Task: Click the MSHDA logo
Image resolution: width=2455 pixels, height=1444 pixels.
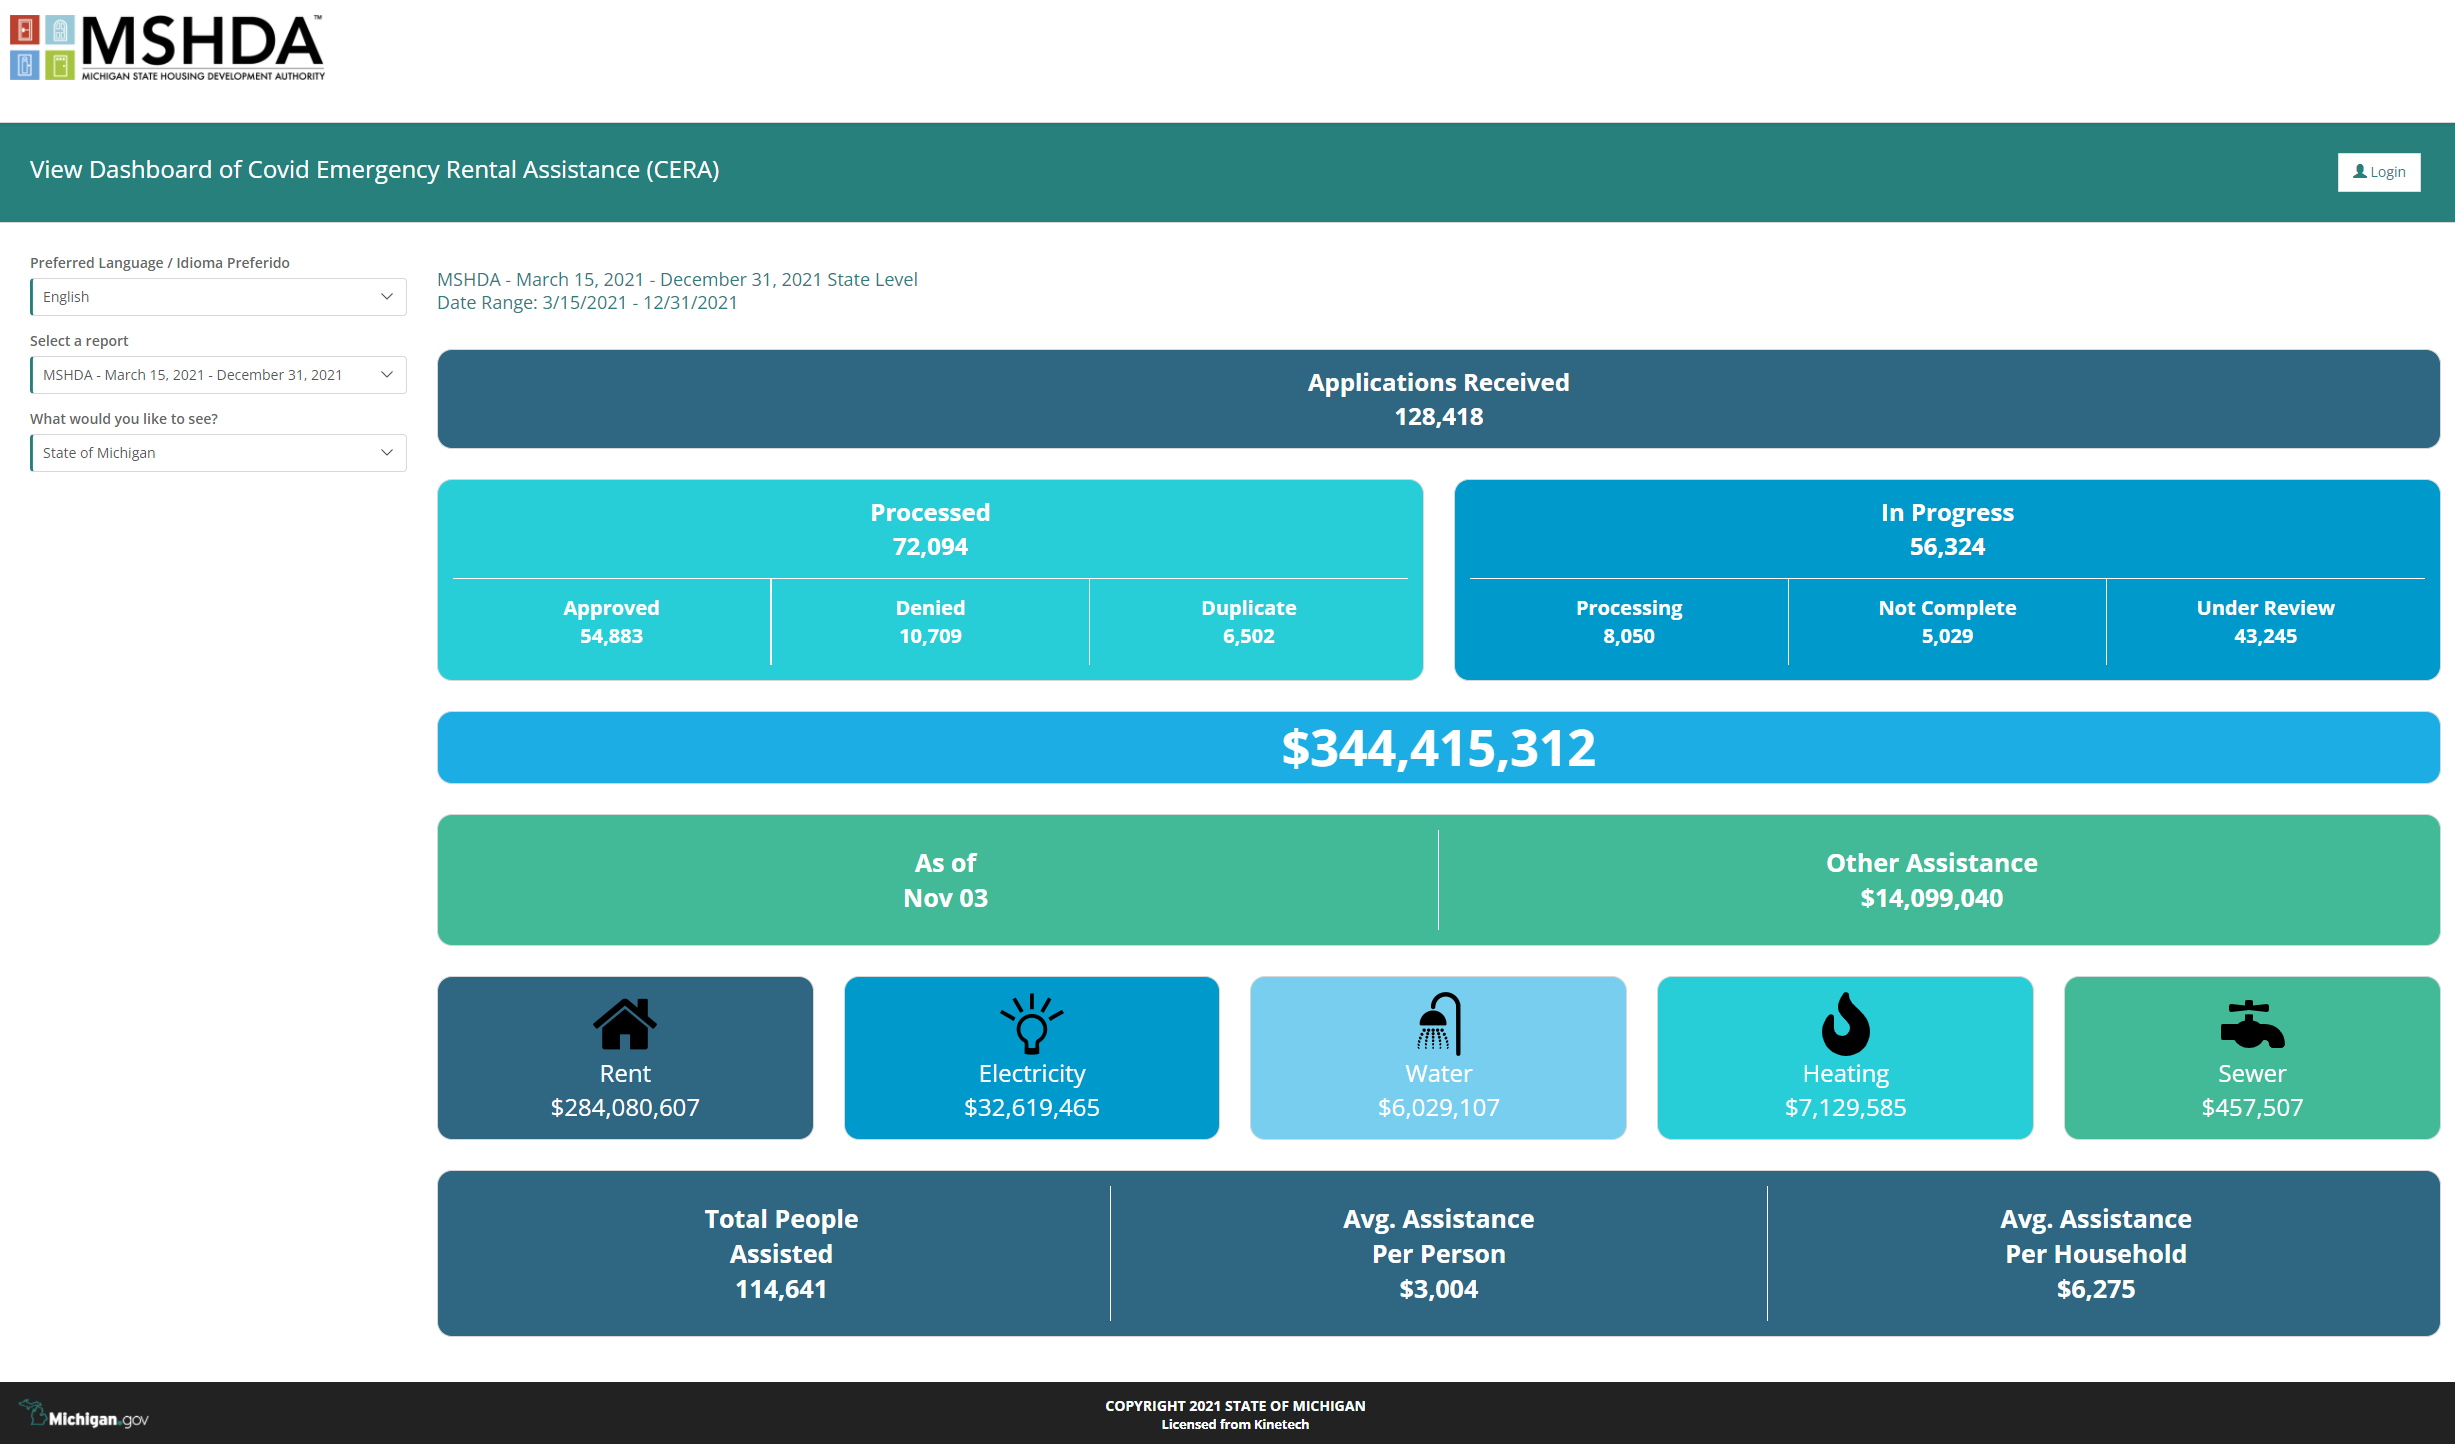Action: [x=168, y=47]
